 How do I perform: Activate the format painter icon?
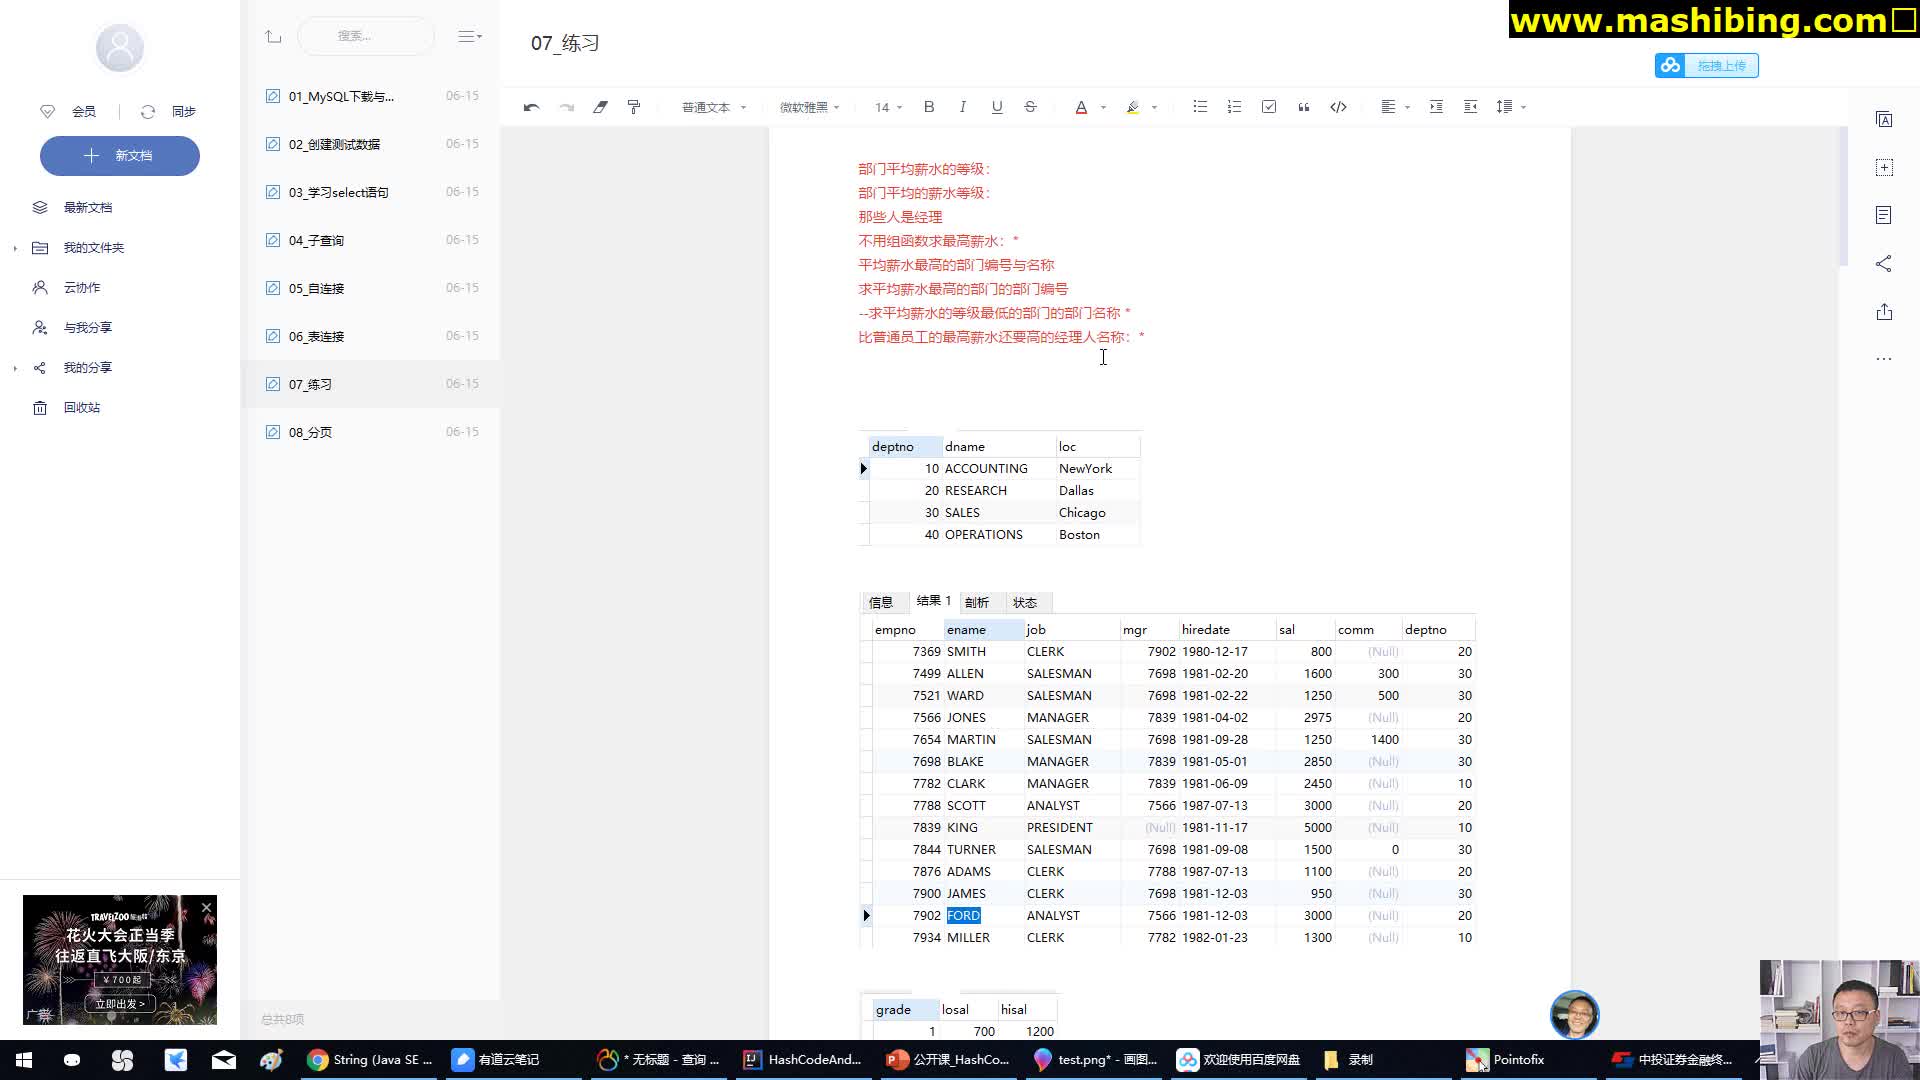point(634,107)
